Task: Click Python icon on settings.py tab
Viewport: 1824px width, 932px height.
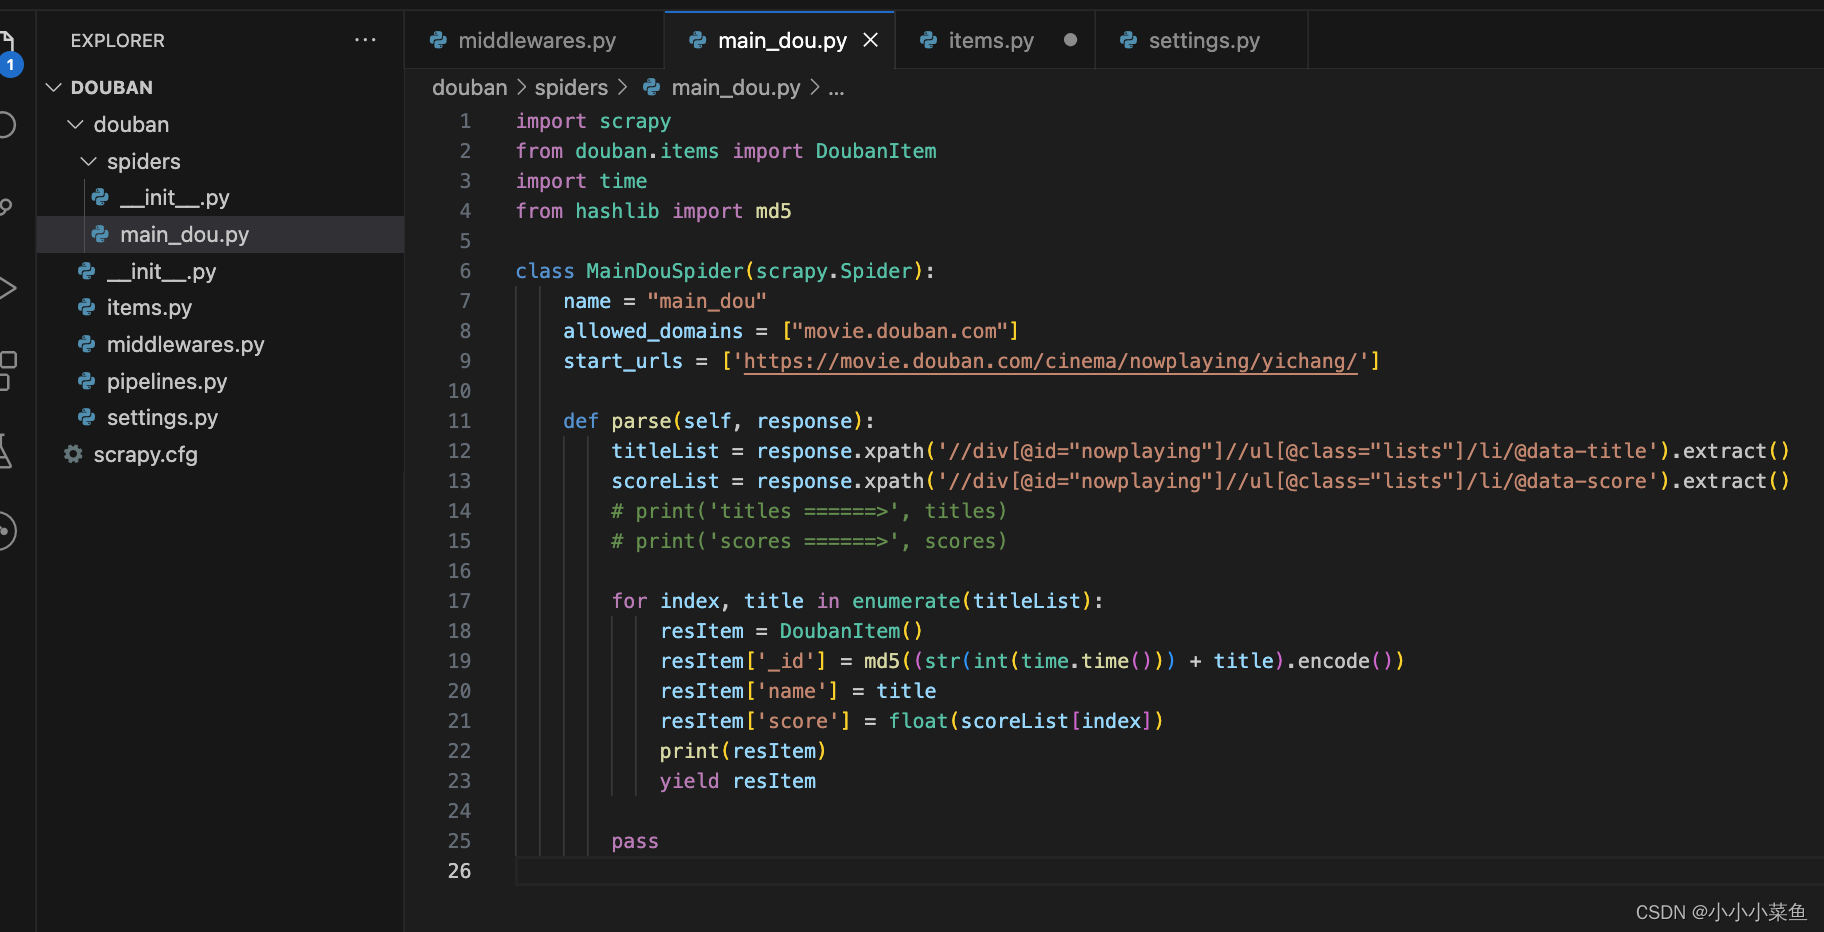Action: pos(1129,40)
